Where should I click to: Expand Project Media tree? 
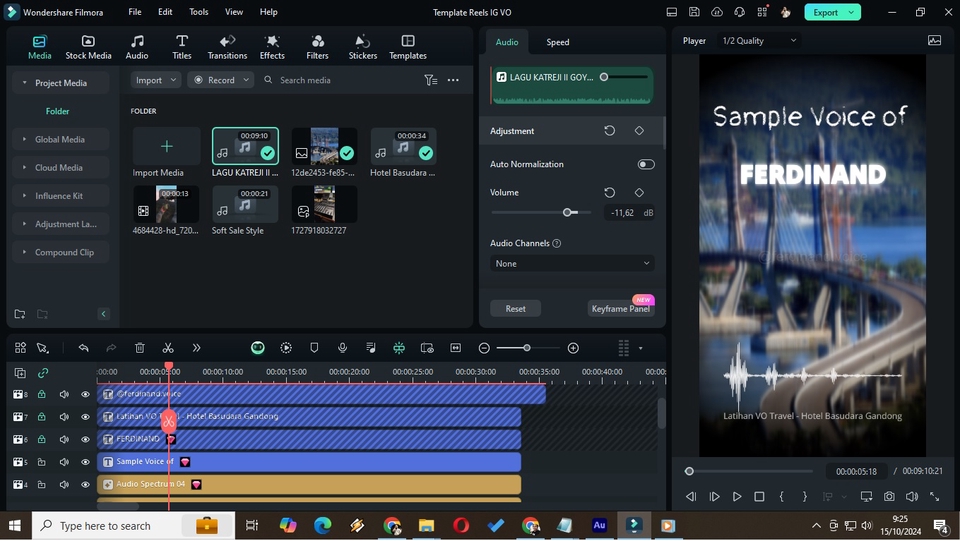click(x=24, y=83)
